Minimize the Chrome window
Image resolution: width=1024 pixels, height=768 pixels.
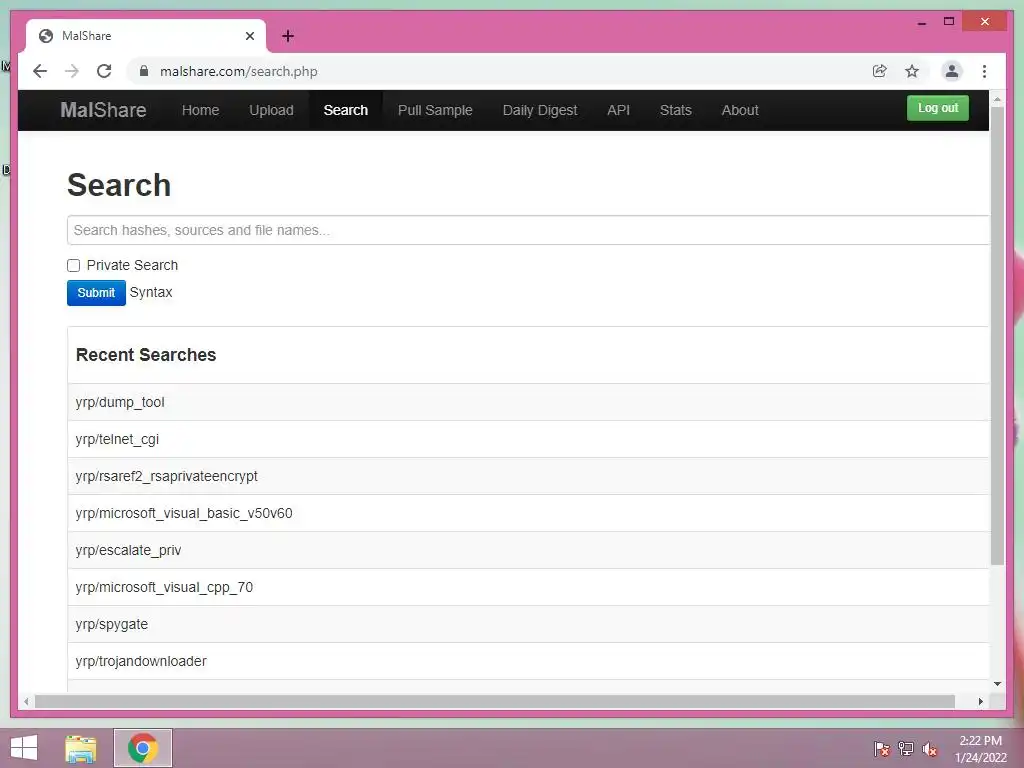(921, 22)
